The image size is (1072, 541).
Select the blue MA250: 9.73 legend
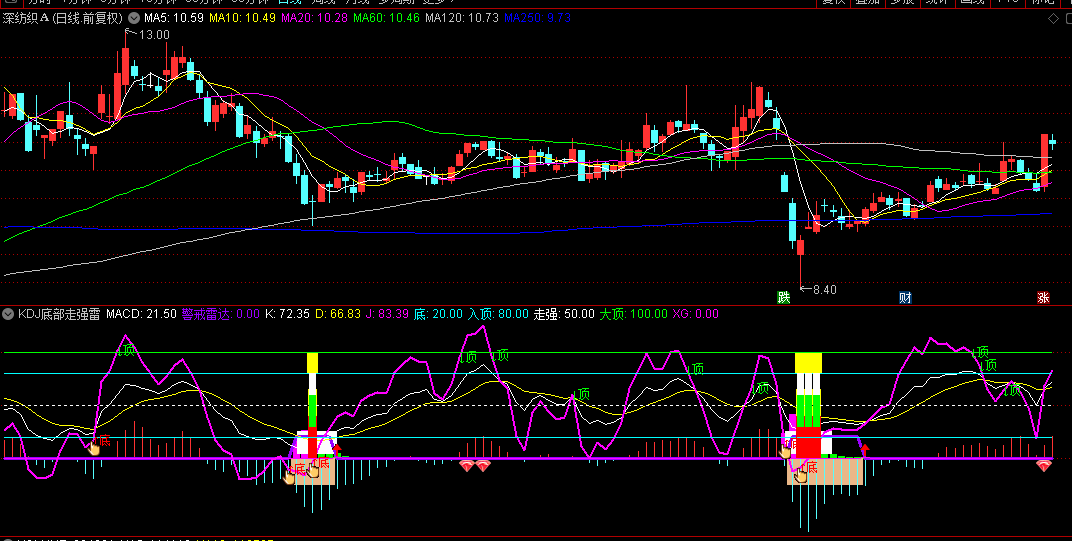pyautogui.click(x=537, y=18)
